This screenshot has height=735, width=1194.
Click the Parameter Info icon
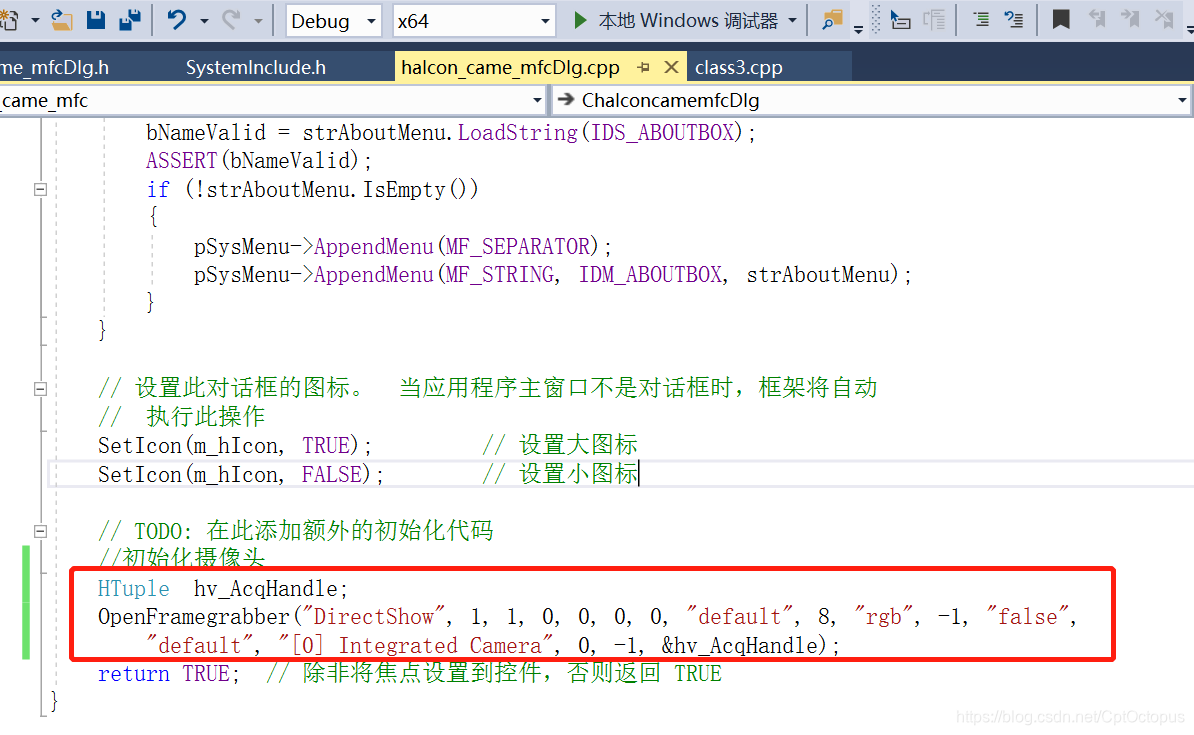[934, 20]
